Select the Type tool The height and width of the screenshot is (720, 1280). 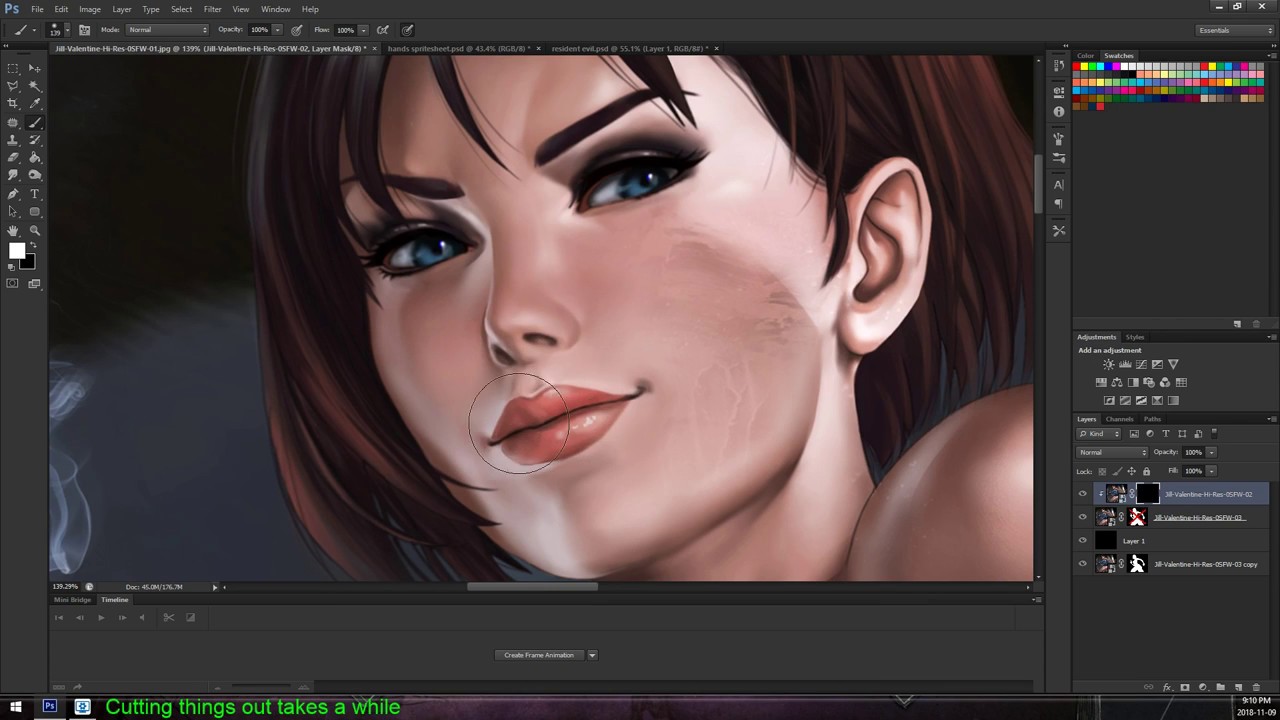coord(34,194)
